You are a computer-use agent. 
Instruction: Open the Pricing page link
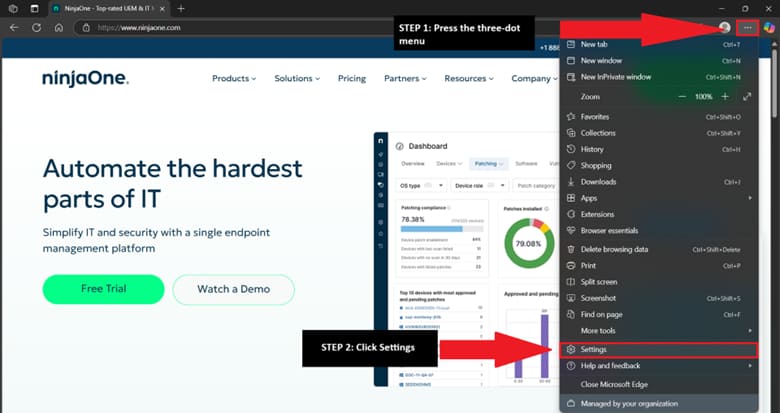tap(352, 79)
